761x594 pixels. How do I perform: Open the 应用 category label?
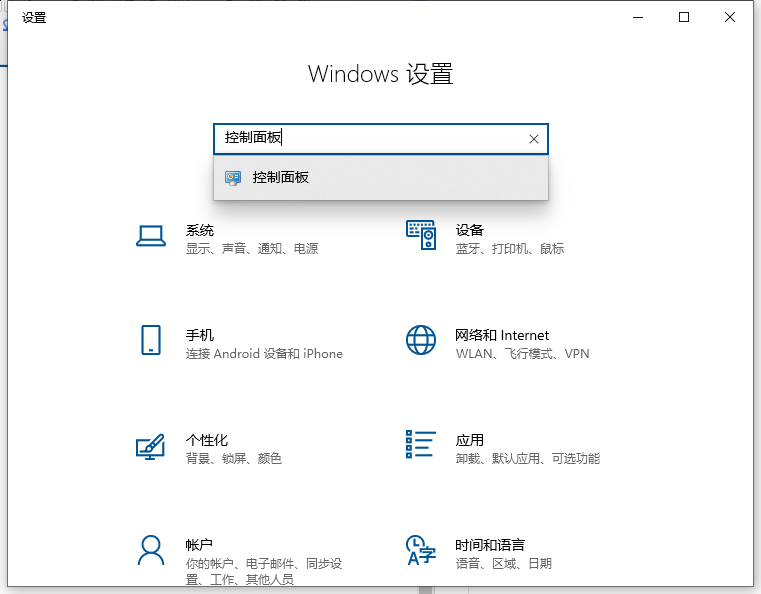click(469, 440)
